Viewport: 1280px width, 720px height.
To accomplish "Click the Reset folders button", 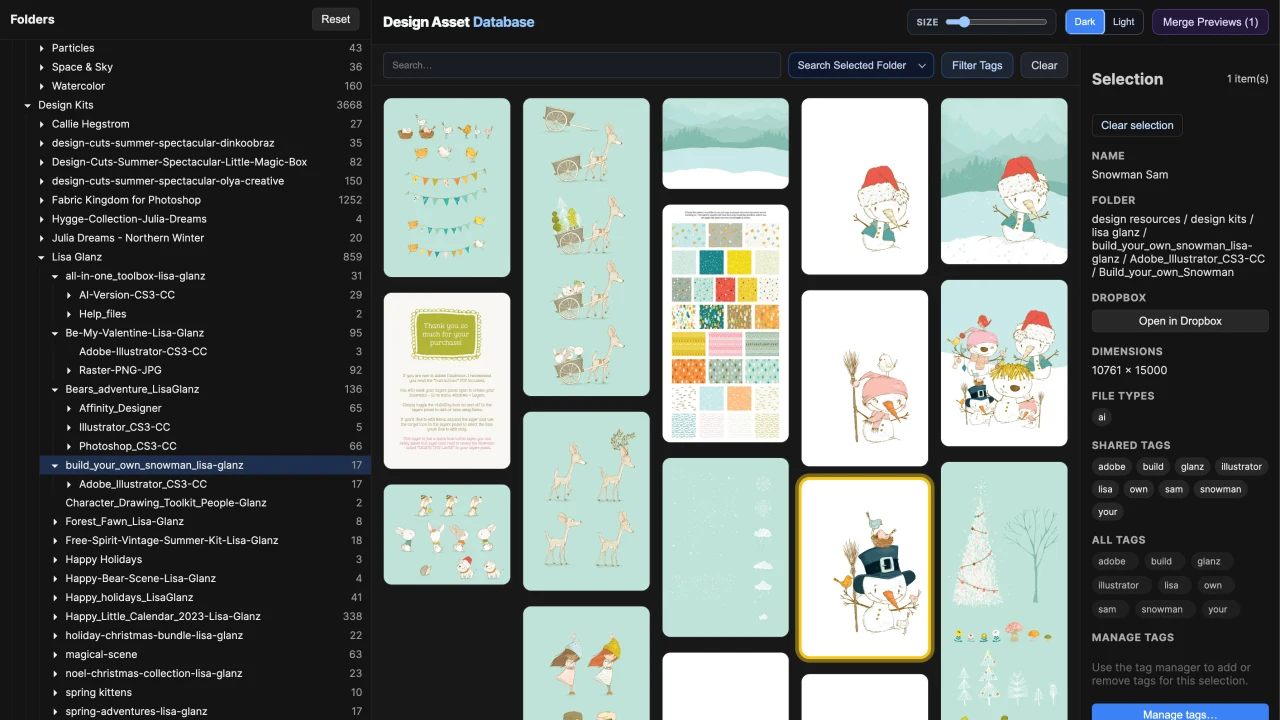I will pyautogui.click(x=336, y=19).
